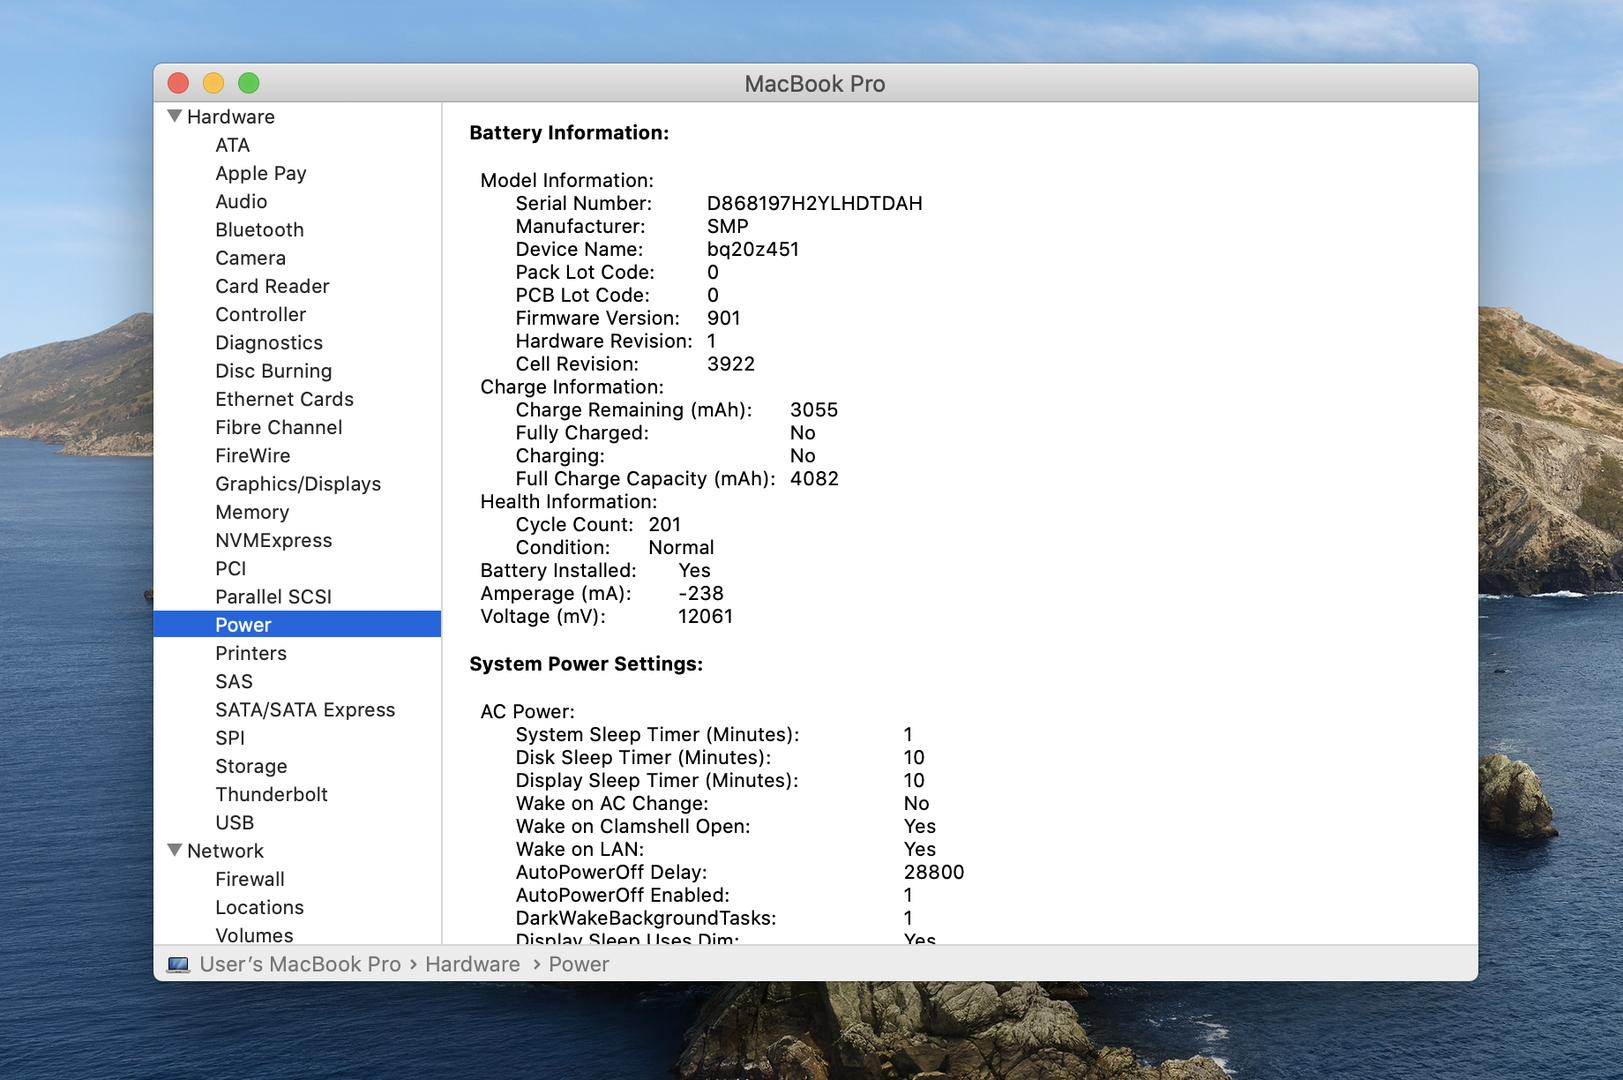Click Voltage value 12061
Screen dimensions: 1623x1080
(x=705, y=616)
